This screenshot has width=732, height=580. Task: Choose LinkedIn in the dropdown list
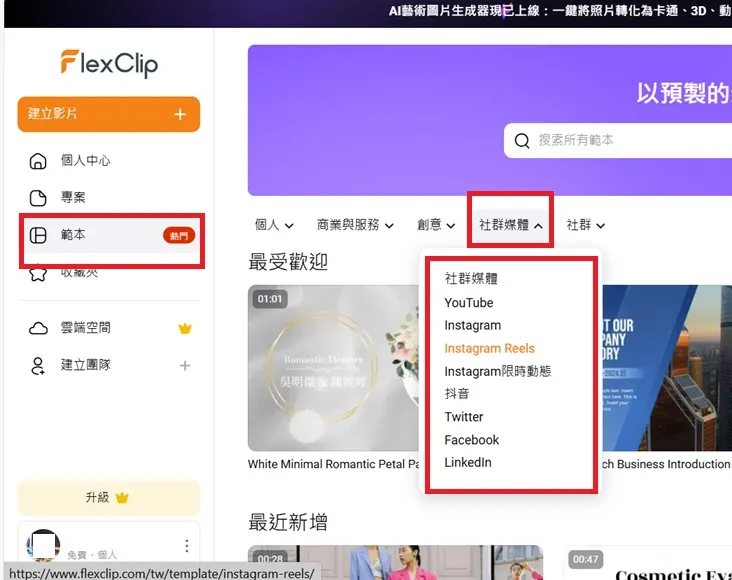pos(468,463)
